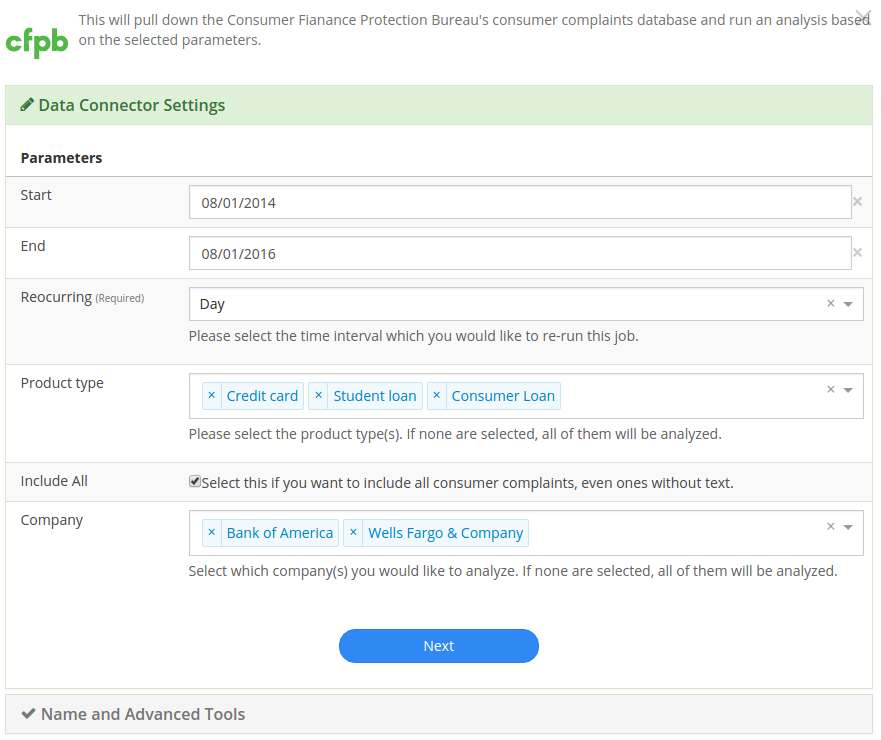
Task: Remove the Wells Fargo & Company tag
Action: (x=353, y=532)
